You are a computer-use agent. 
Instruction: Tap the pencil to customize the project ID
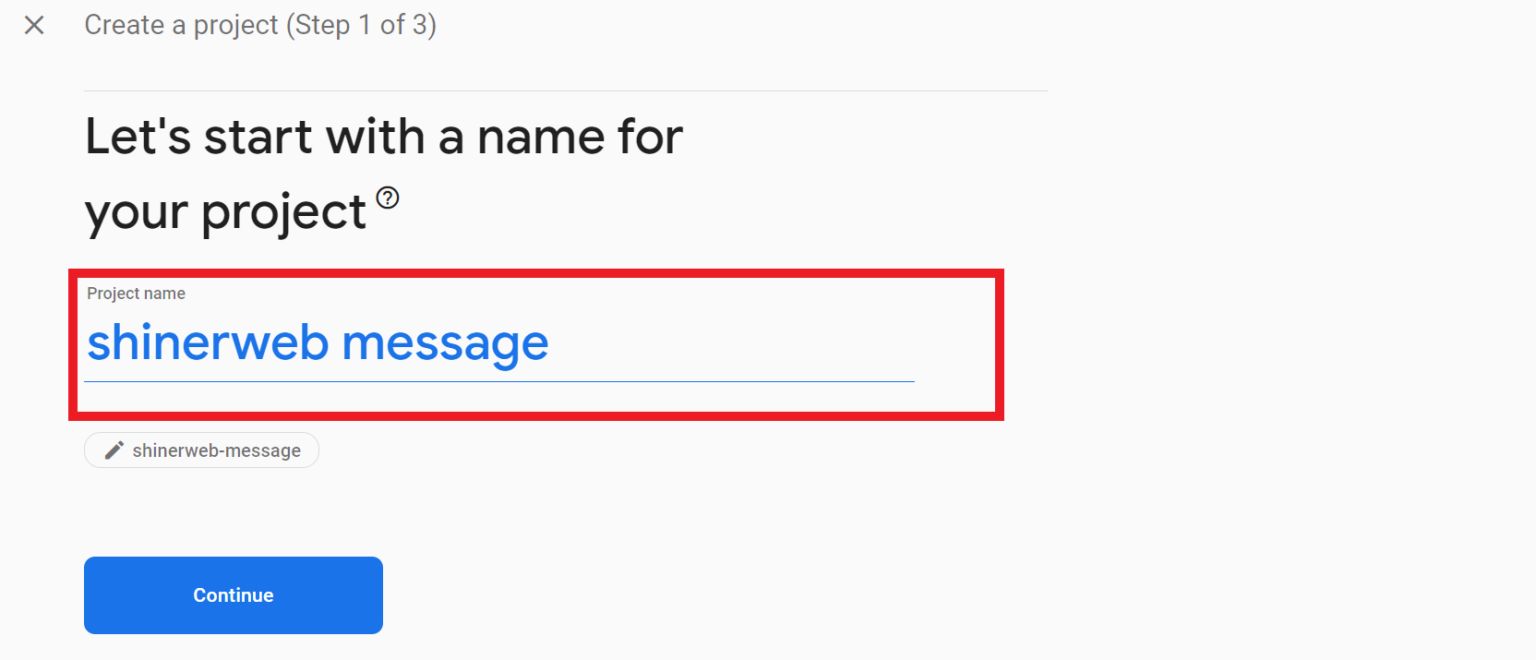tap(113, 450)
